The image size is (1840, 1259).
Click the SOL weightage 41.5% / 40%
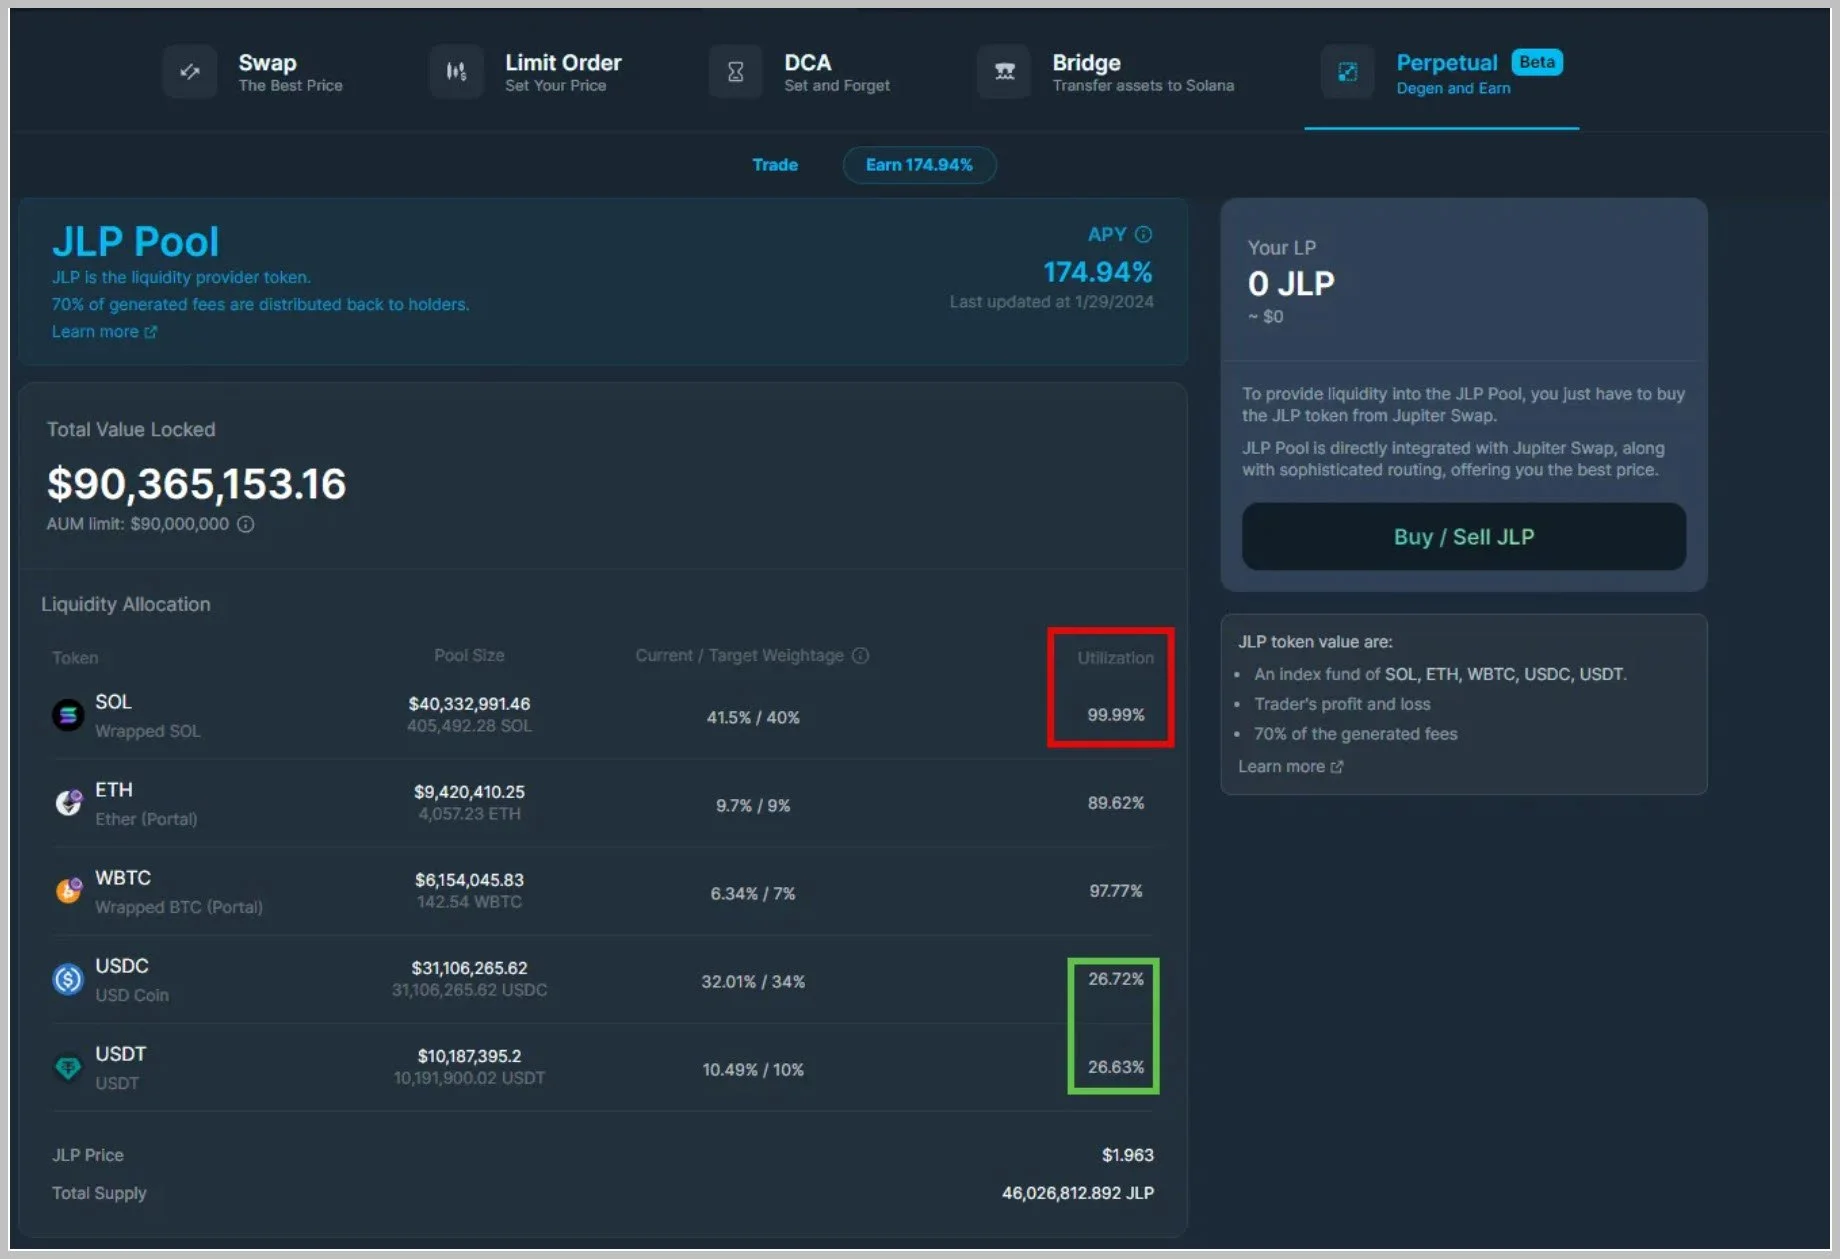[x=753, y=718]
